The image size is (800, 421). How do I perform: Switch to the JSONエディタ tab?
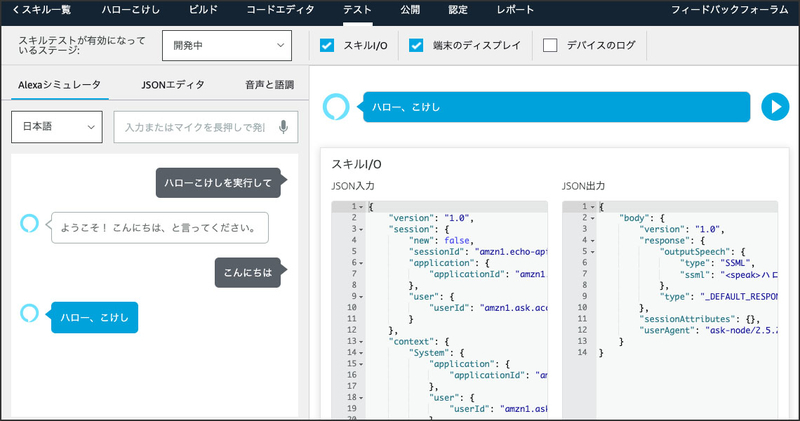pyautogui.click(x=173, y=85)
